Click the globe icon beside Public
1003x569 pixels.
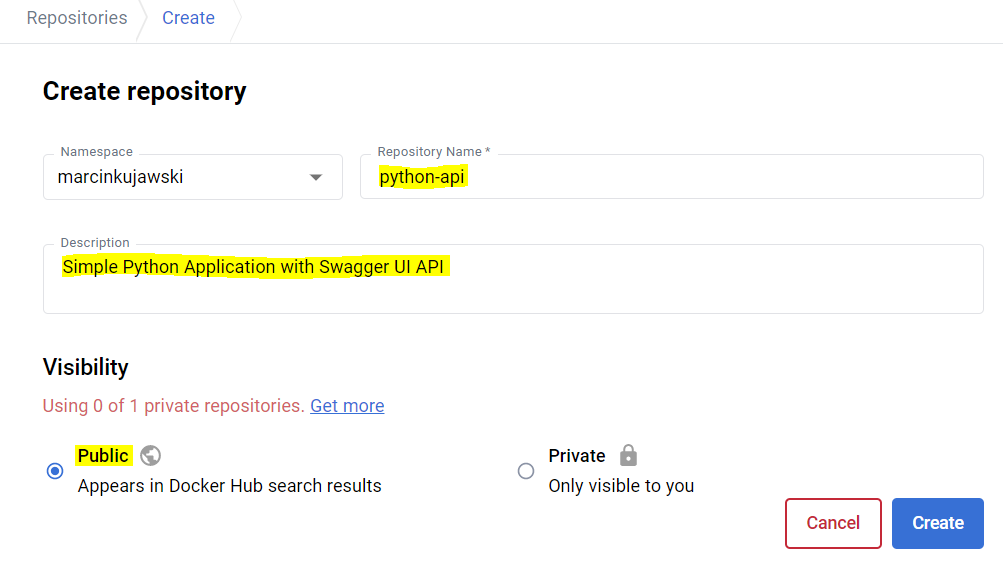point(151,455)
